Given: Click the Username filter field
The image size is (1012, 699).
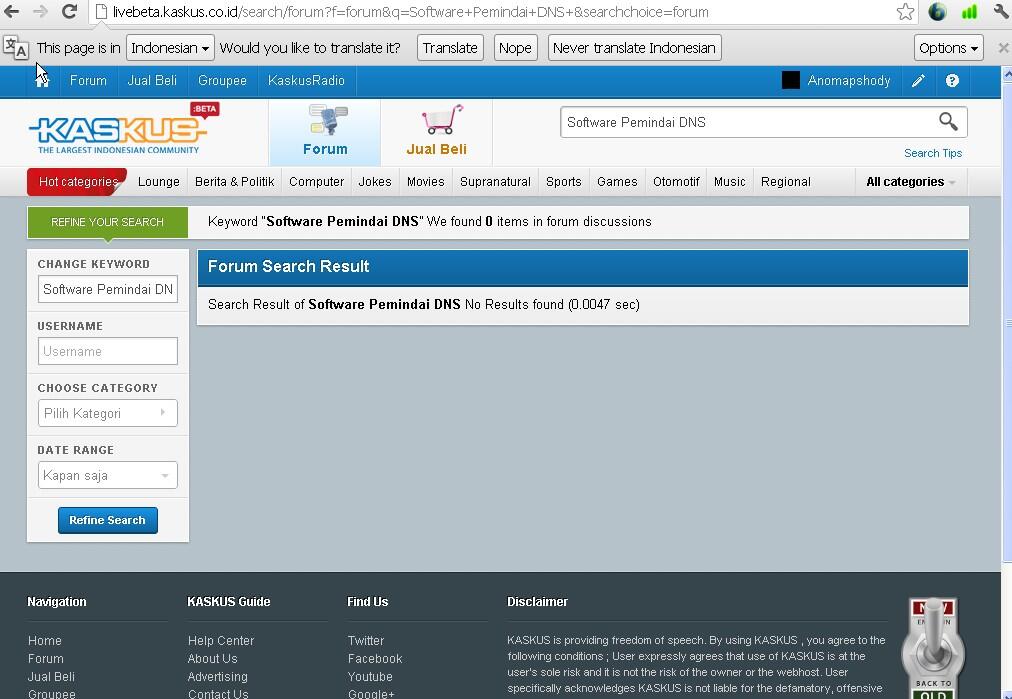Looking at the screenshot, I should [x=108, y=351].
